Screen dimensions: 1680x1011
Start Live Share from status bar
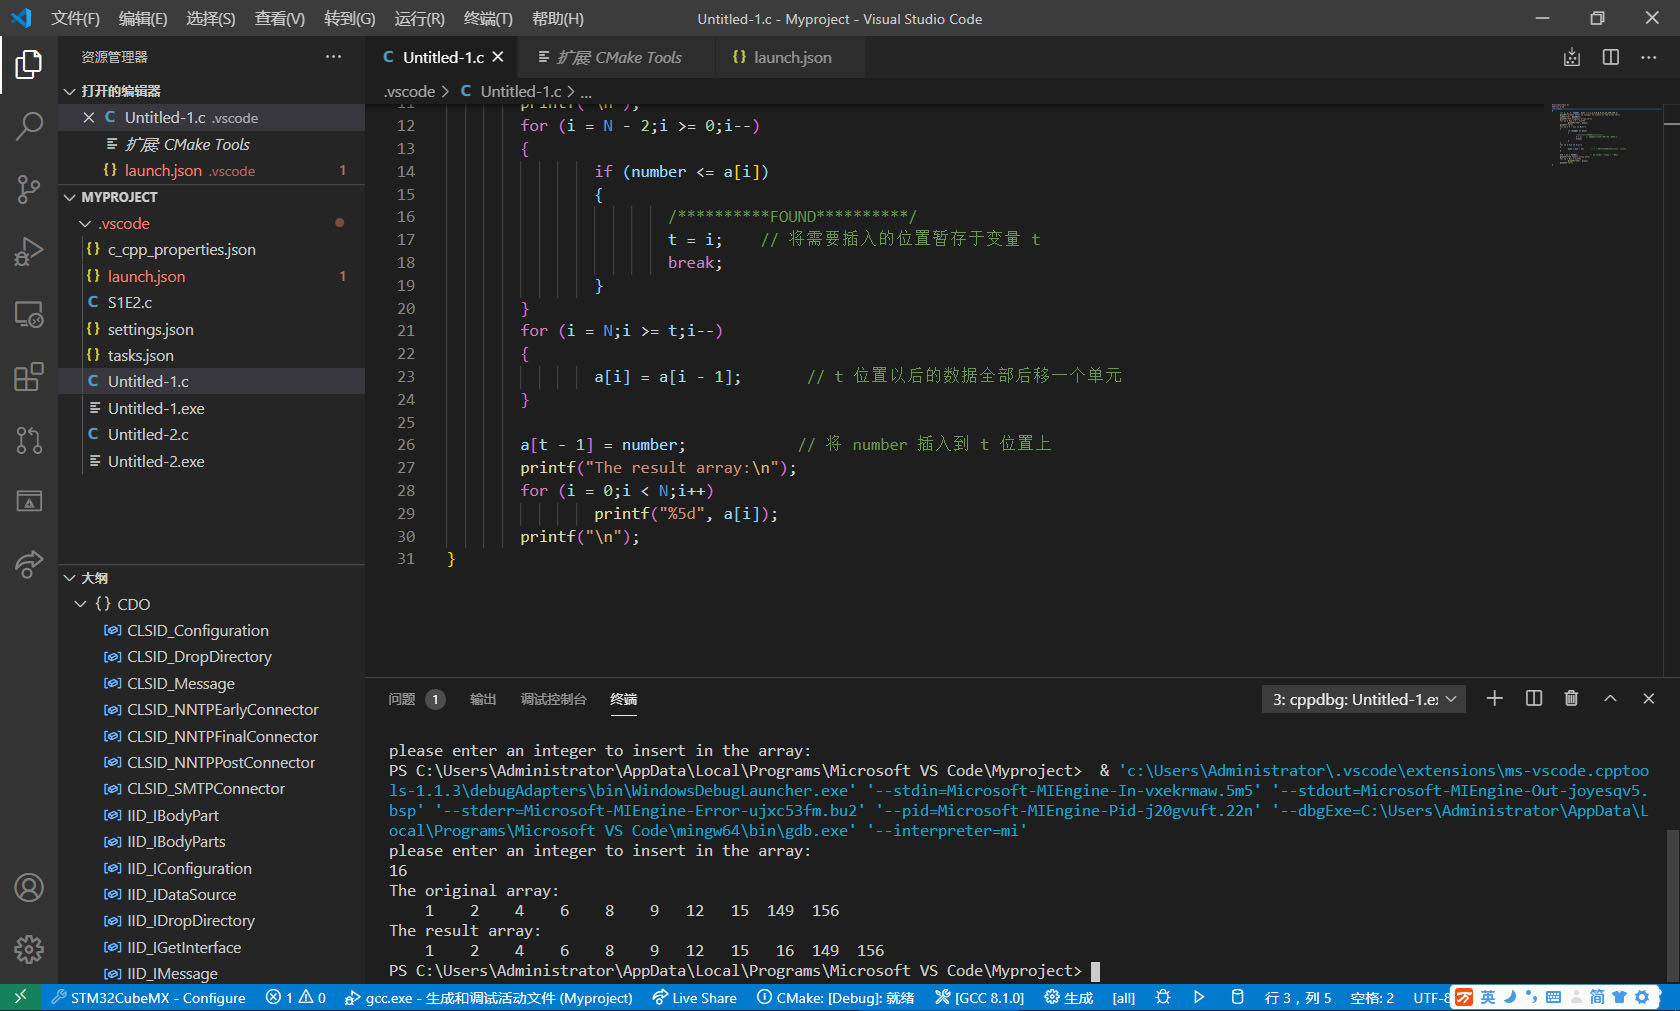click(x=694, y=997)
